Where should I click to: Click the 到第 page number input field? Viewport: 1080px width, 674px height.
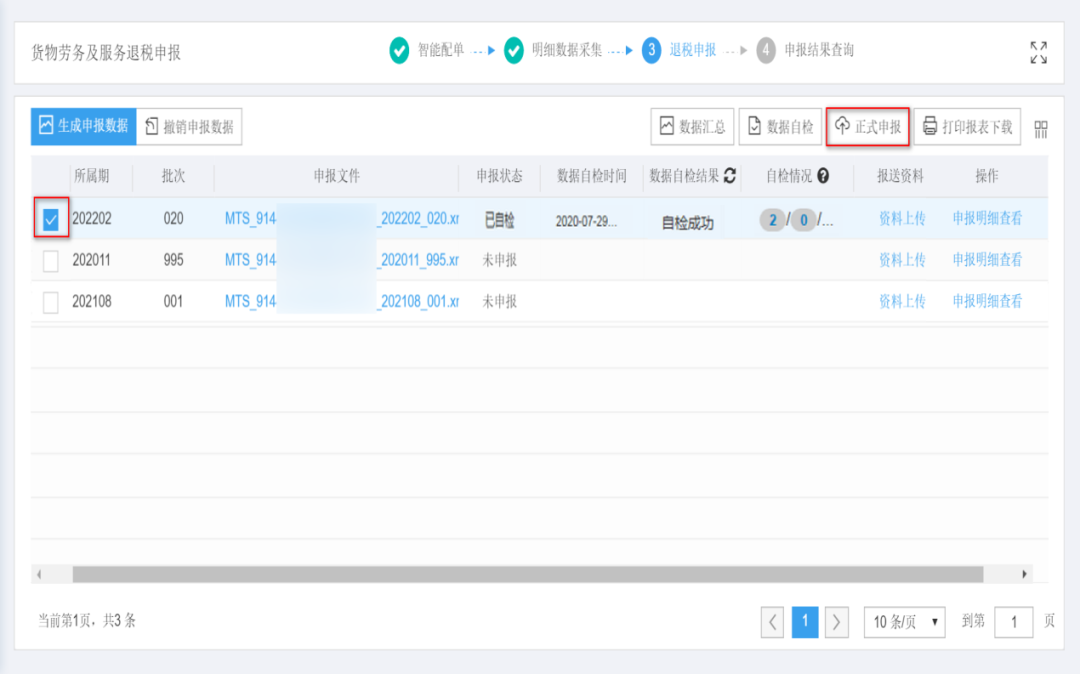tap(1013, 621)
